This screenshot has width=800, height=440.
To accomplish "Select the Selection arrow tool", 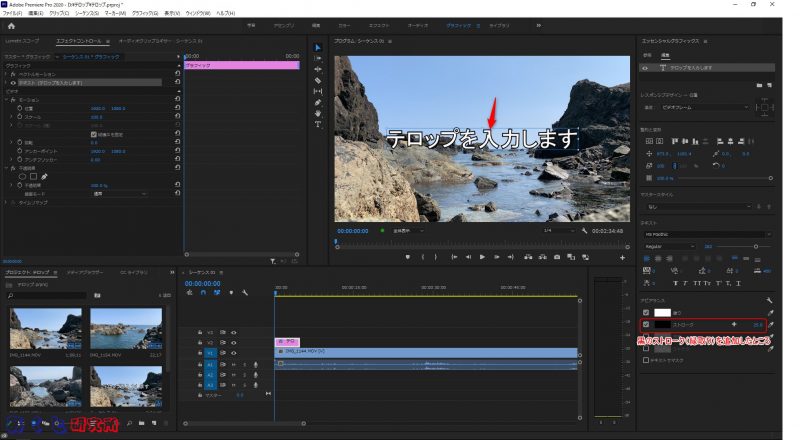I will point(318,47).
